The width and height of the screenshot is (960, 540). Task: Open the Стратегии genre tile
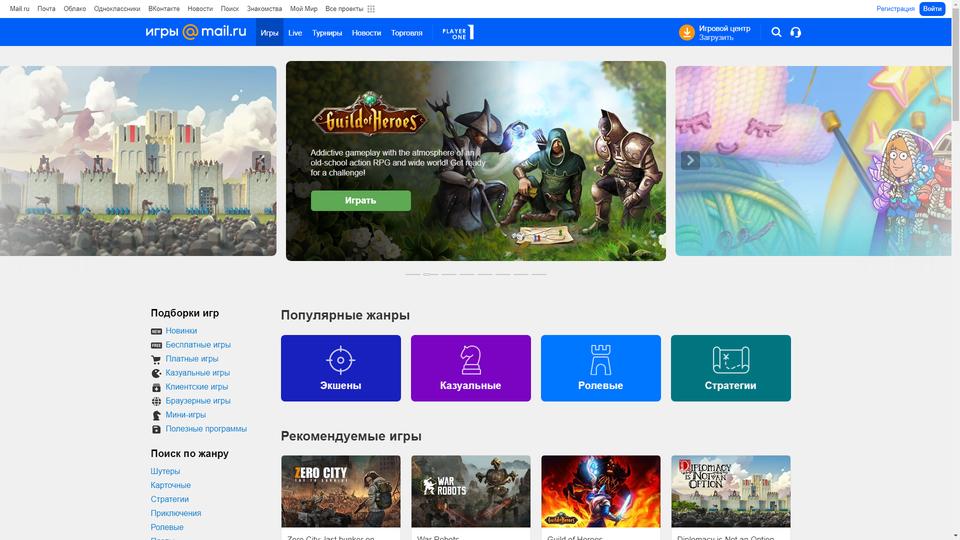[730, 368]
